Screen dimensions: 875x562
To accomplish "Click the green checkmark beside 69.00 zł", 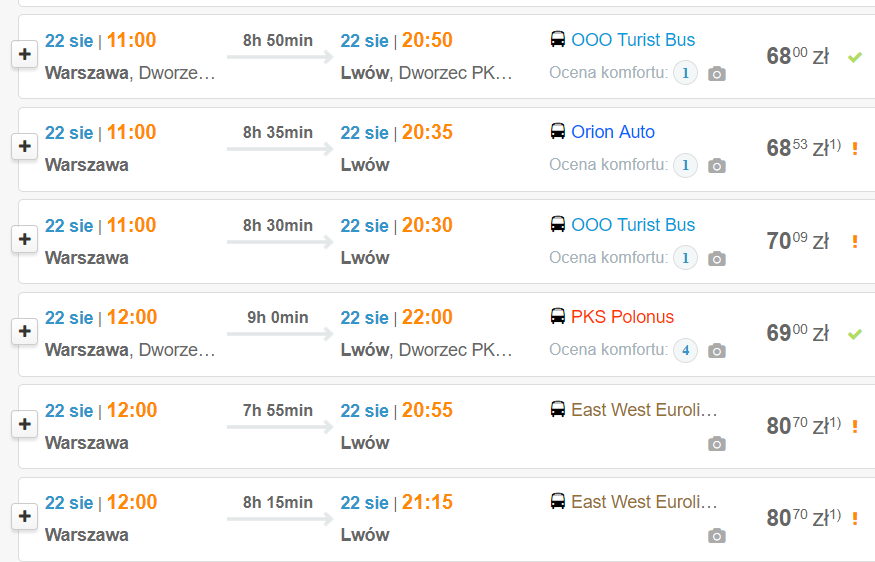I will click(855, 333).
